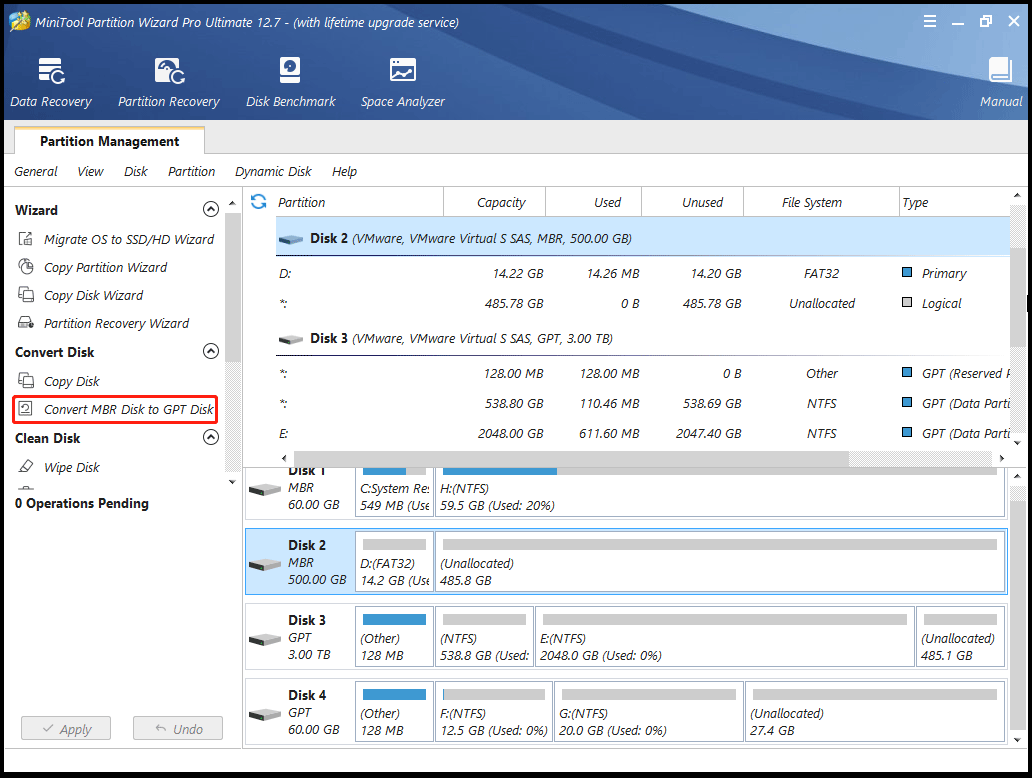This screenshot has width=1032, height=778.
Task: Select 485.8 GB Unallocated block on Disk 2
Action: (720, 562)
